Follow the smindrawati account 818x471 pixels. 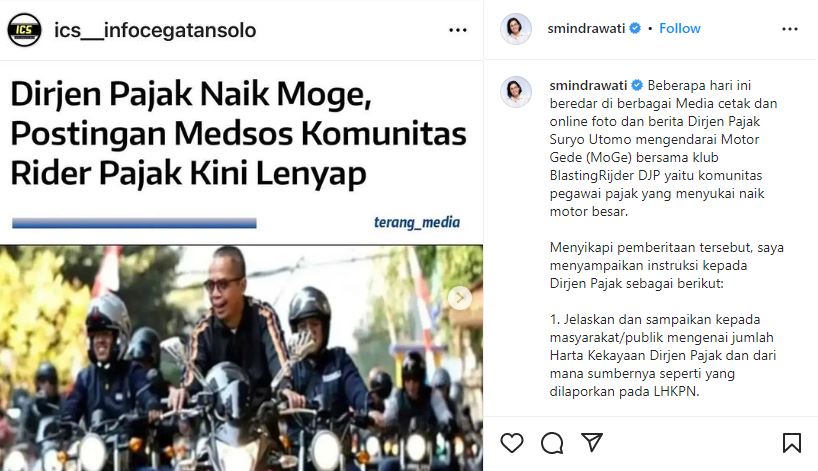coord(680,28)
